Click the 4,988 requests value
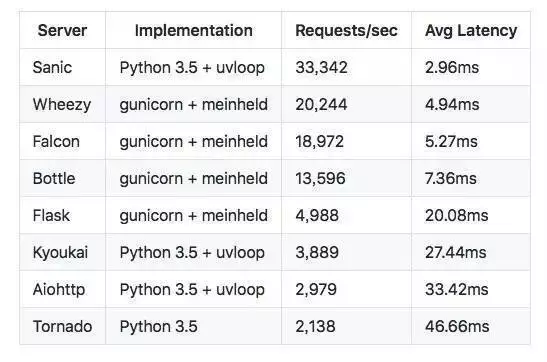This screenshot has width=547, height=362. 317,216
